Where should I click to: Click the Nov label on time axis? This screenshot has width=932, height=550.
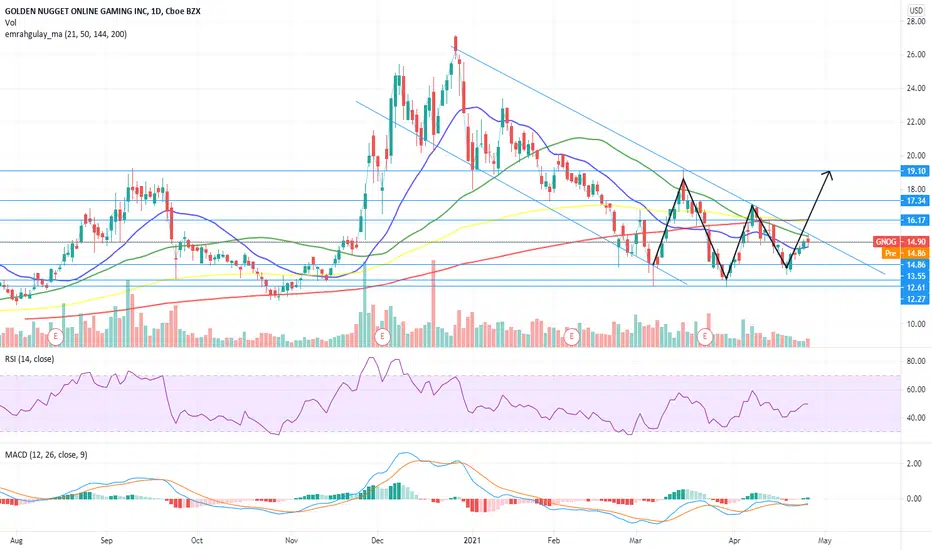[291, 540]
